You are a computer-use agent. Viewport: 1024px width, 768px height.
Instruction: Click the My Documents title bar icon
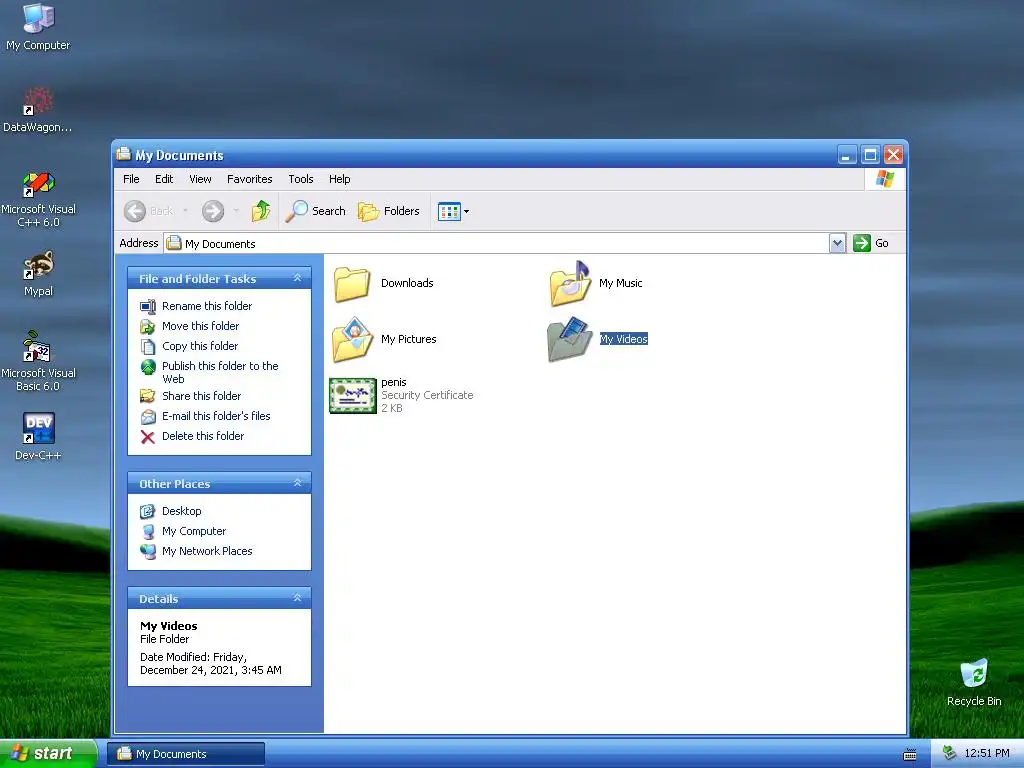coord(123,155)
